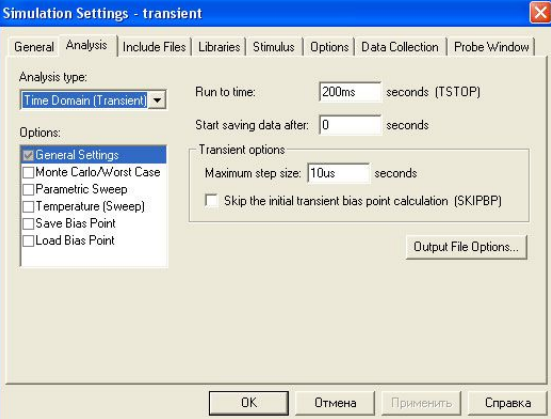Tick the Load Bias Point checkbox
Image resolution: width=551 pixels, height=419 pixels.
tap(28, 241)
